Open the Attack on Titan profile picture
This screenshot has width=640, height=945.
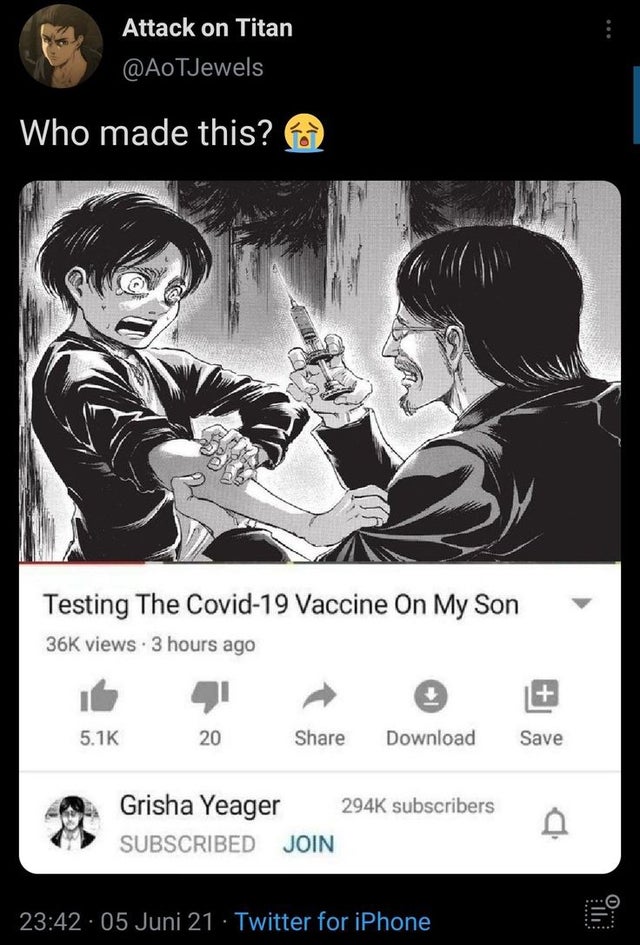60,46
